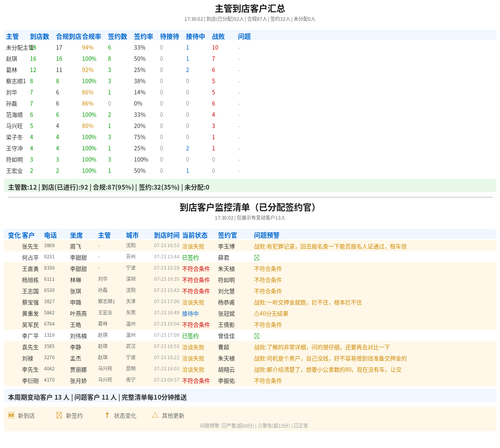The width and height of the screenshot is (500, 448).
Task: Click the 14% signing rate cell
Action: (x=140, y=92)
